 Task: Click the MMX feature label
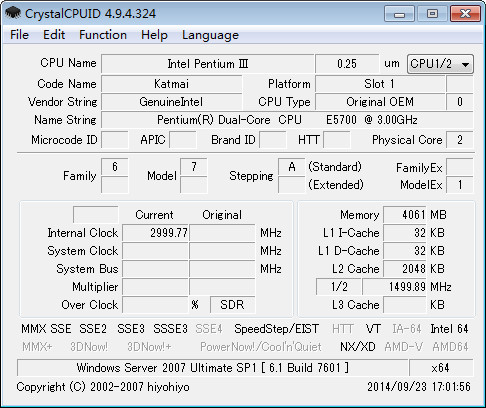(34, 329)
